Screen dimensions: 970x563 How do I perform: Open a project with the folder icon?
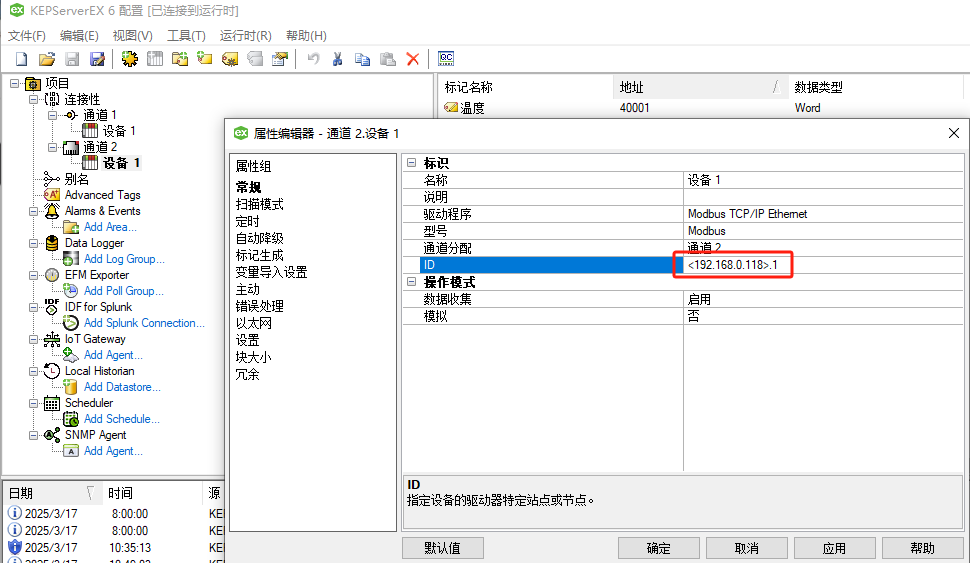coord(46,59)
